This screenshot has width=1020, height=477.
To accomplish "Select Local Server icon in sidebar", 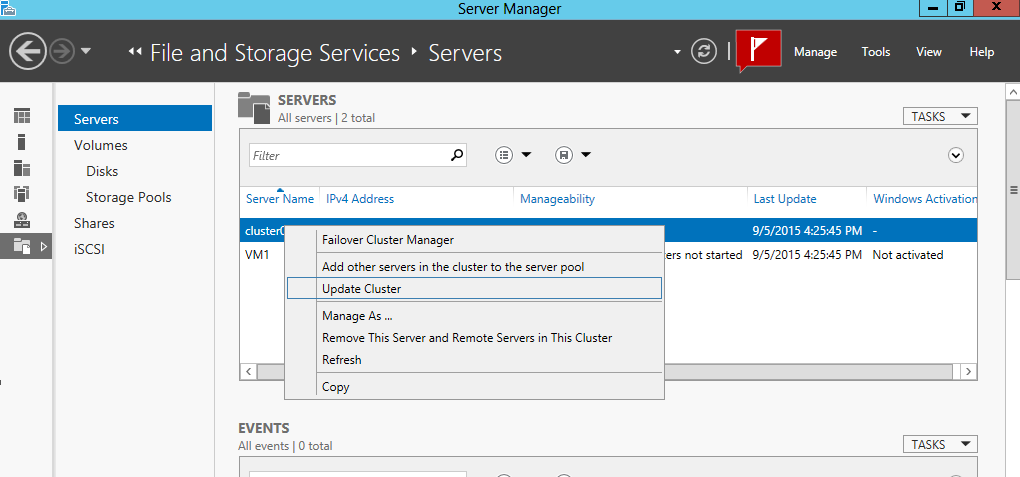I will click(x=22, y=143).
